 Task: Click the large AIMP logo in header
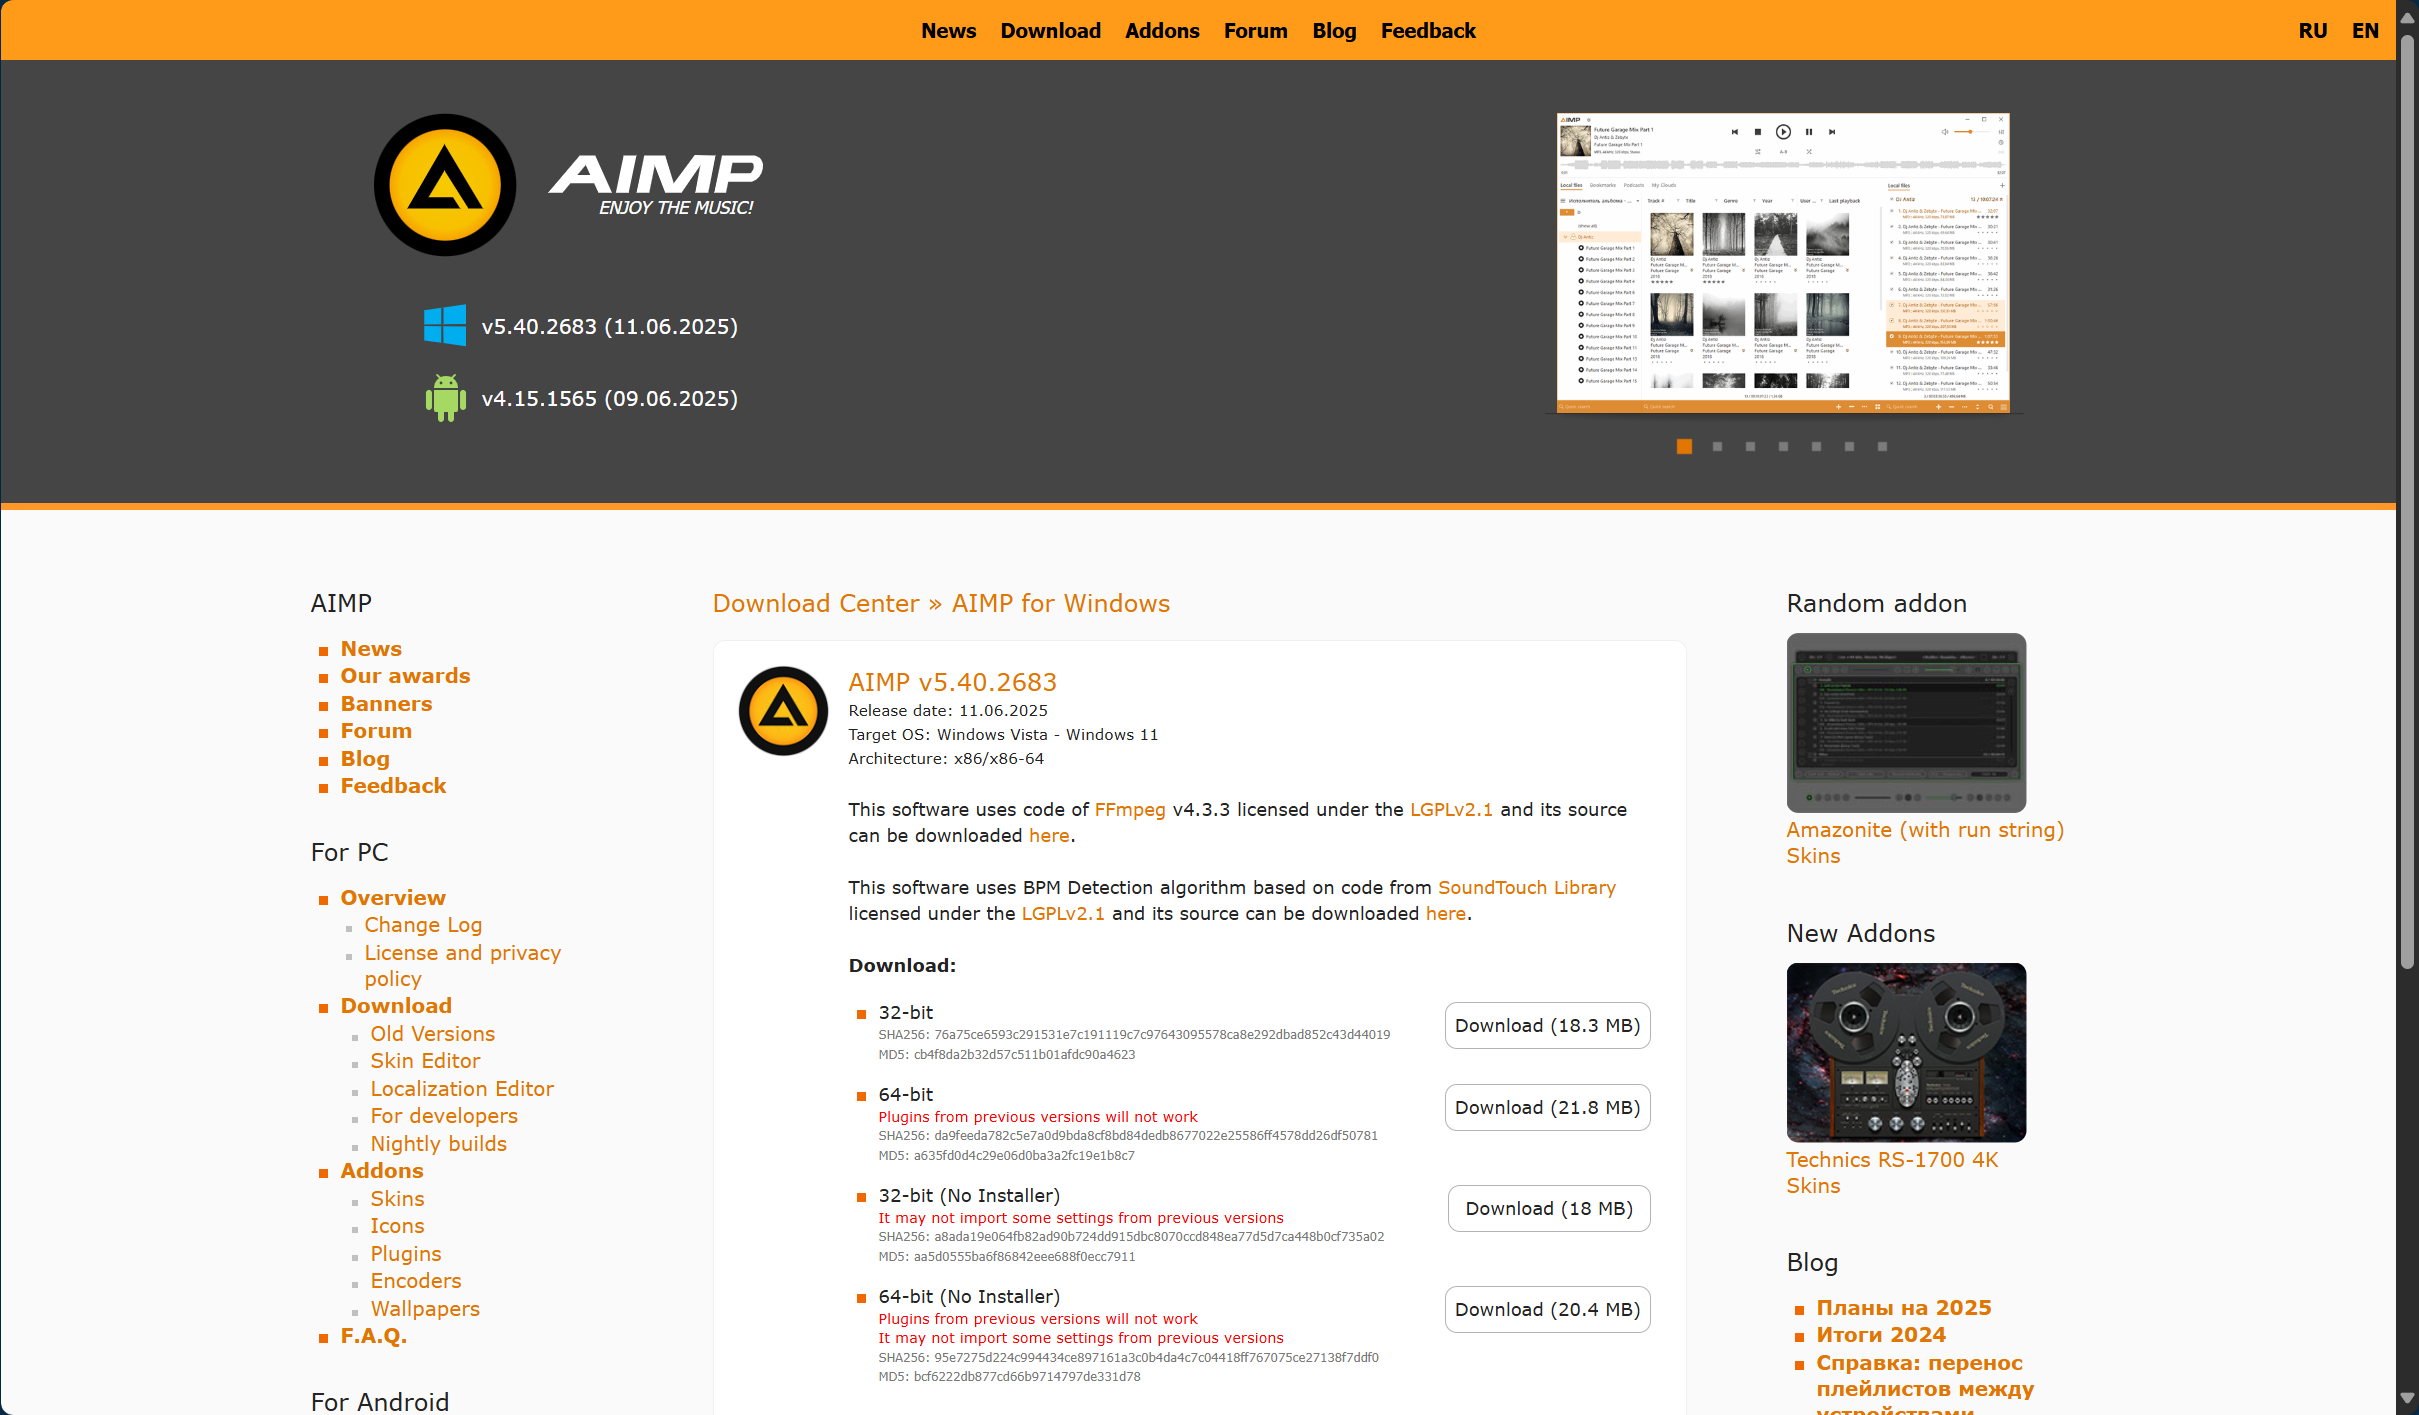click(445, 185)
